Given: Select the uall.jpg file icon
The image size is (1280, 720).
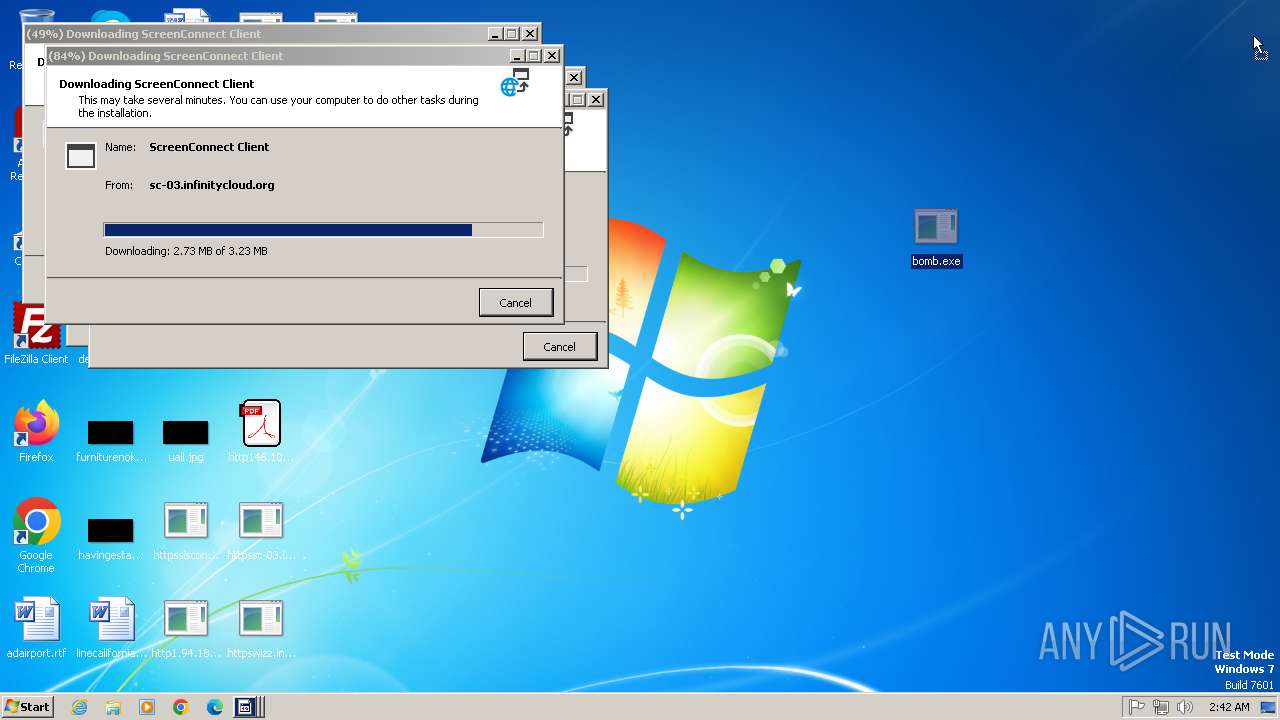Looking at the screenshot, I should click(186, 440).
